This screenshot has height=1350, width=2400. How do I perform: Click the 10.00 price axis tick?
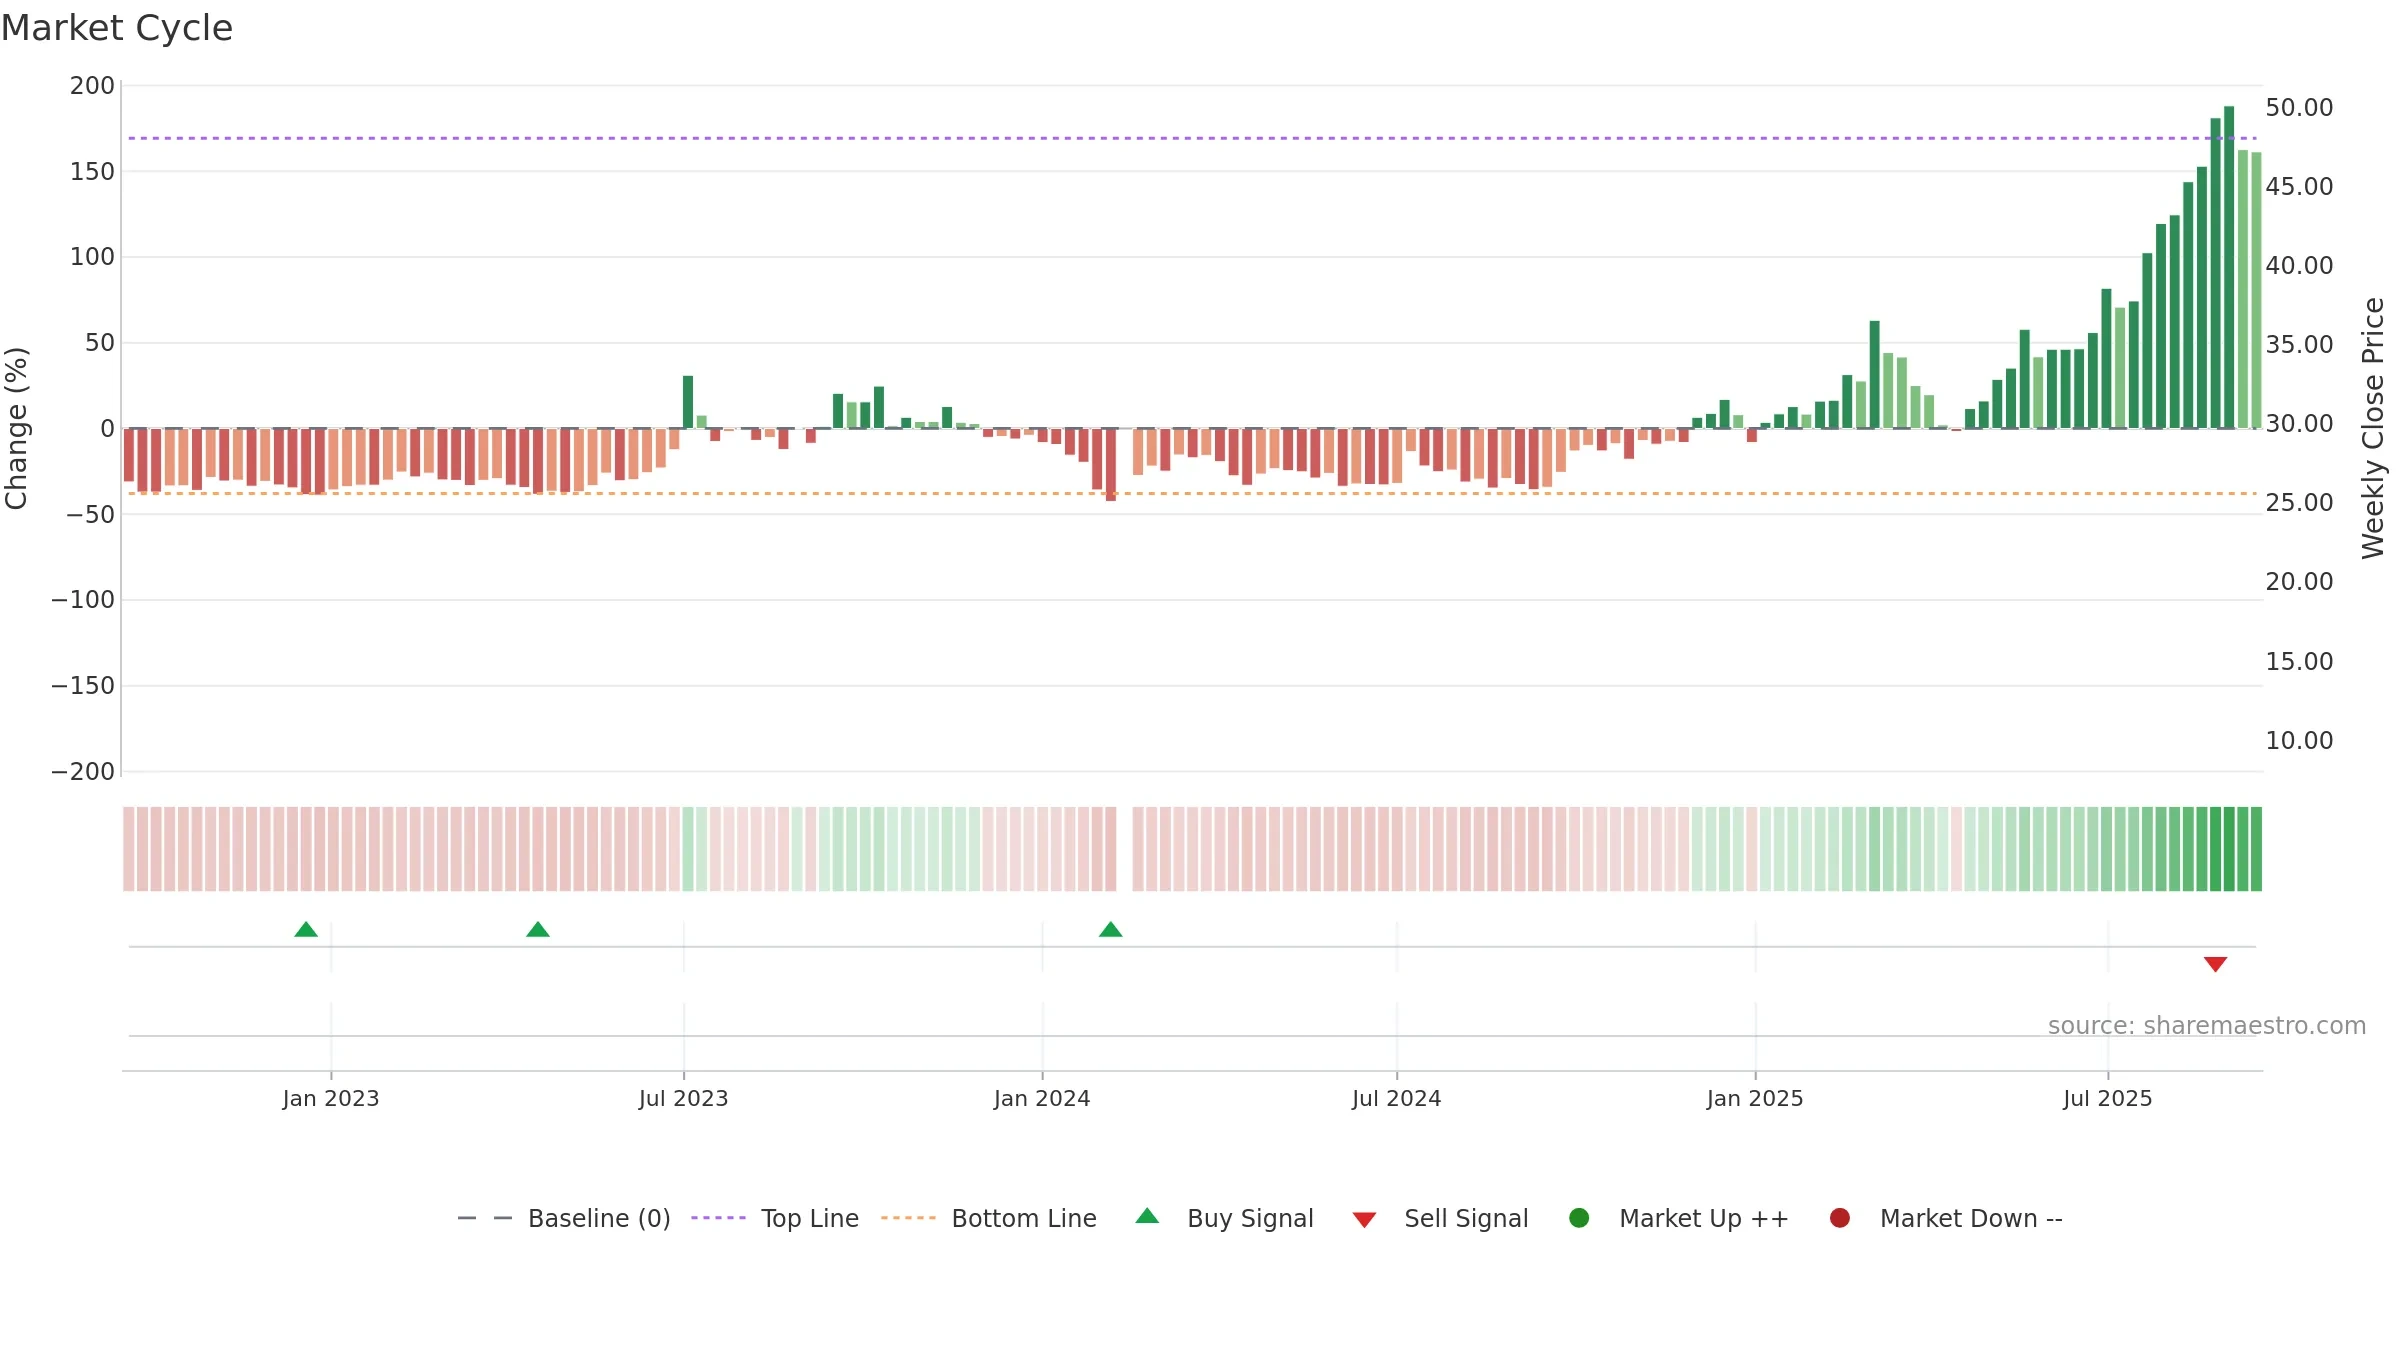coord(2299,741)
